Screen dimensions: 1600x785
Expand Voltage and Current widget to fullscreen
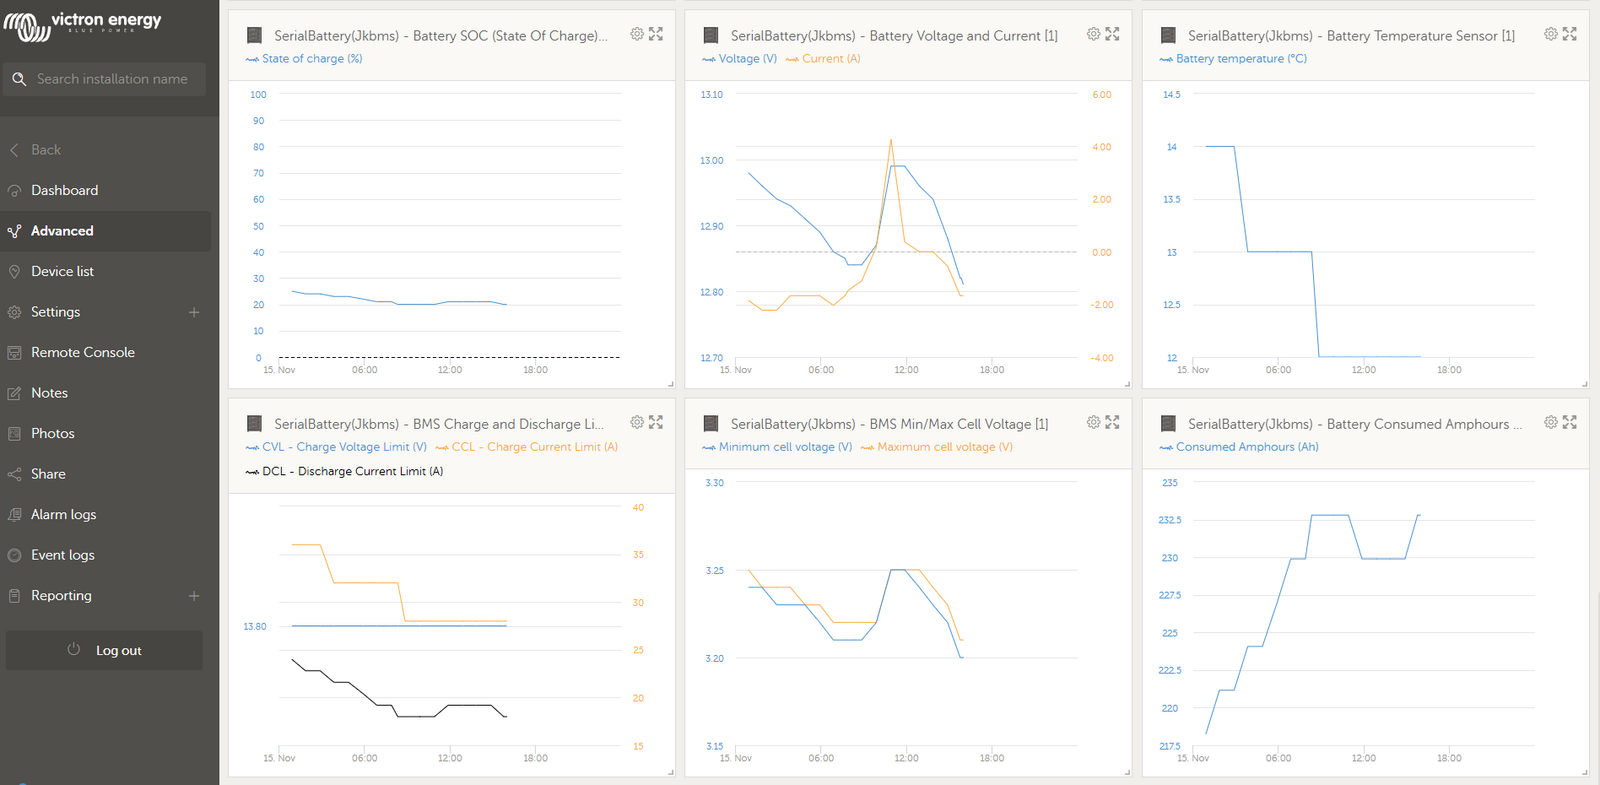pos(1112,34)
